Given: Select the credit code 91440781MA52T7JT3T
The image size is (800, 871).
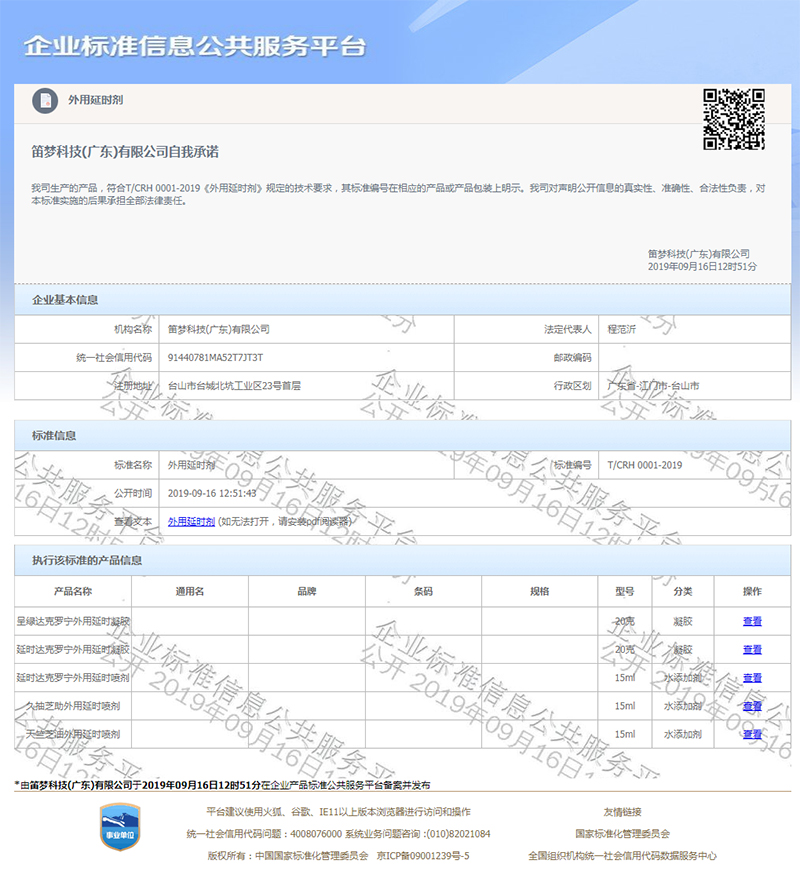Looking at the screenshot, I should point(216,357).
